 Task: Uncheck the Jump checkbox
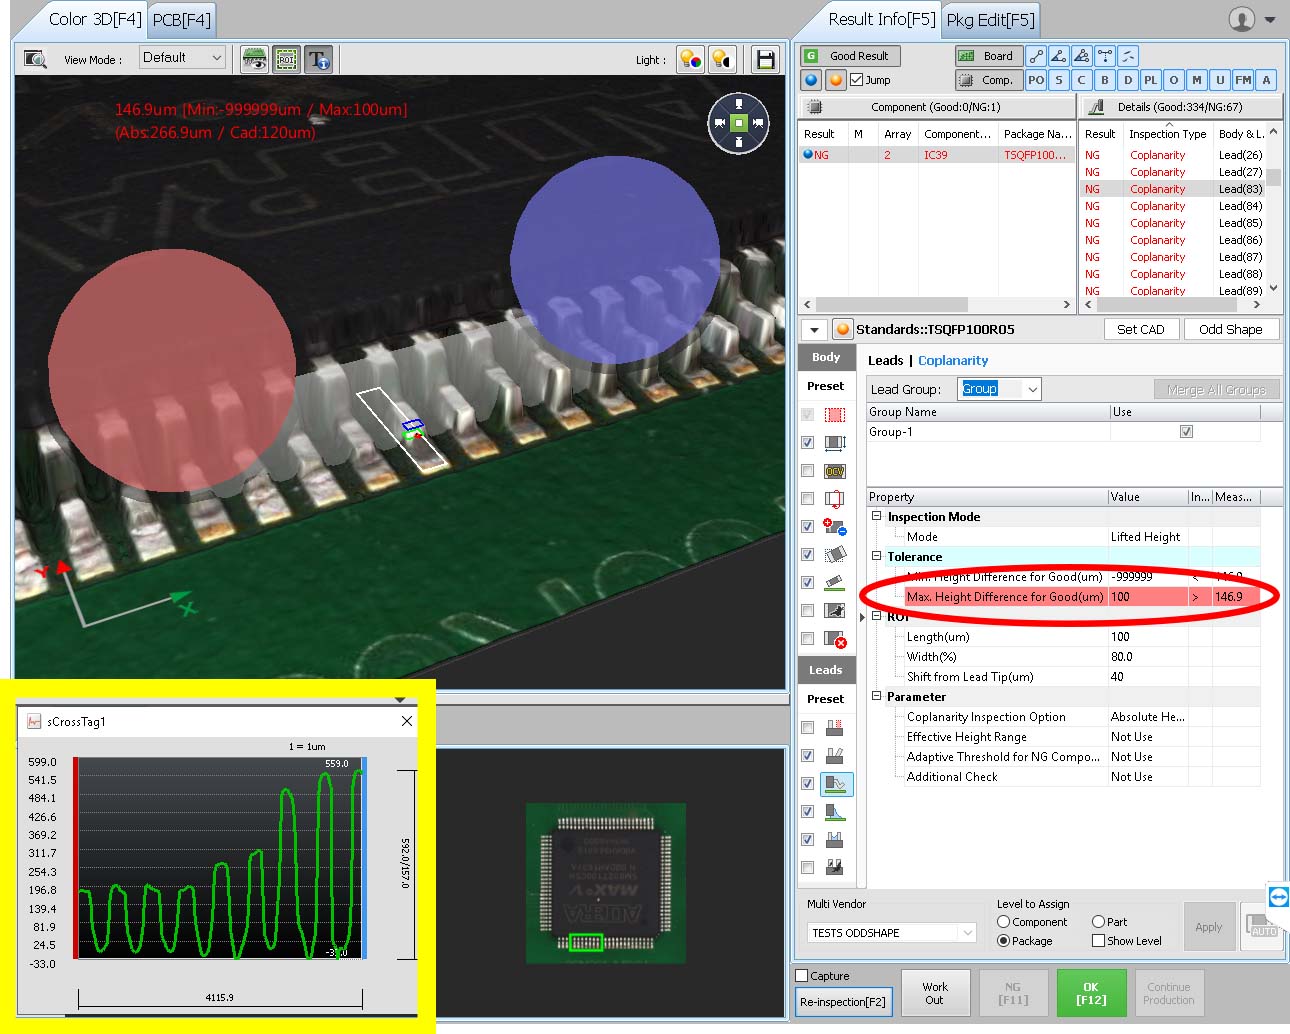(x=855, y=80)
